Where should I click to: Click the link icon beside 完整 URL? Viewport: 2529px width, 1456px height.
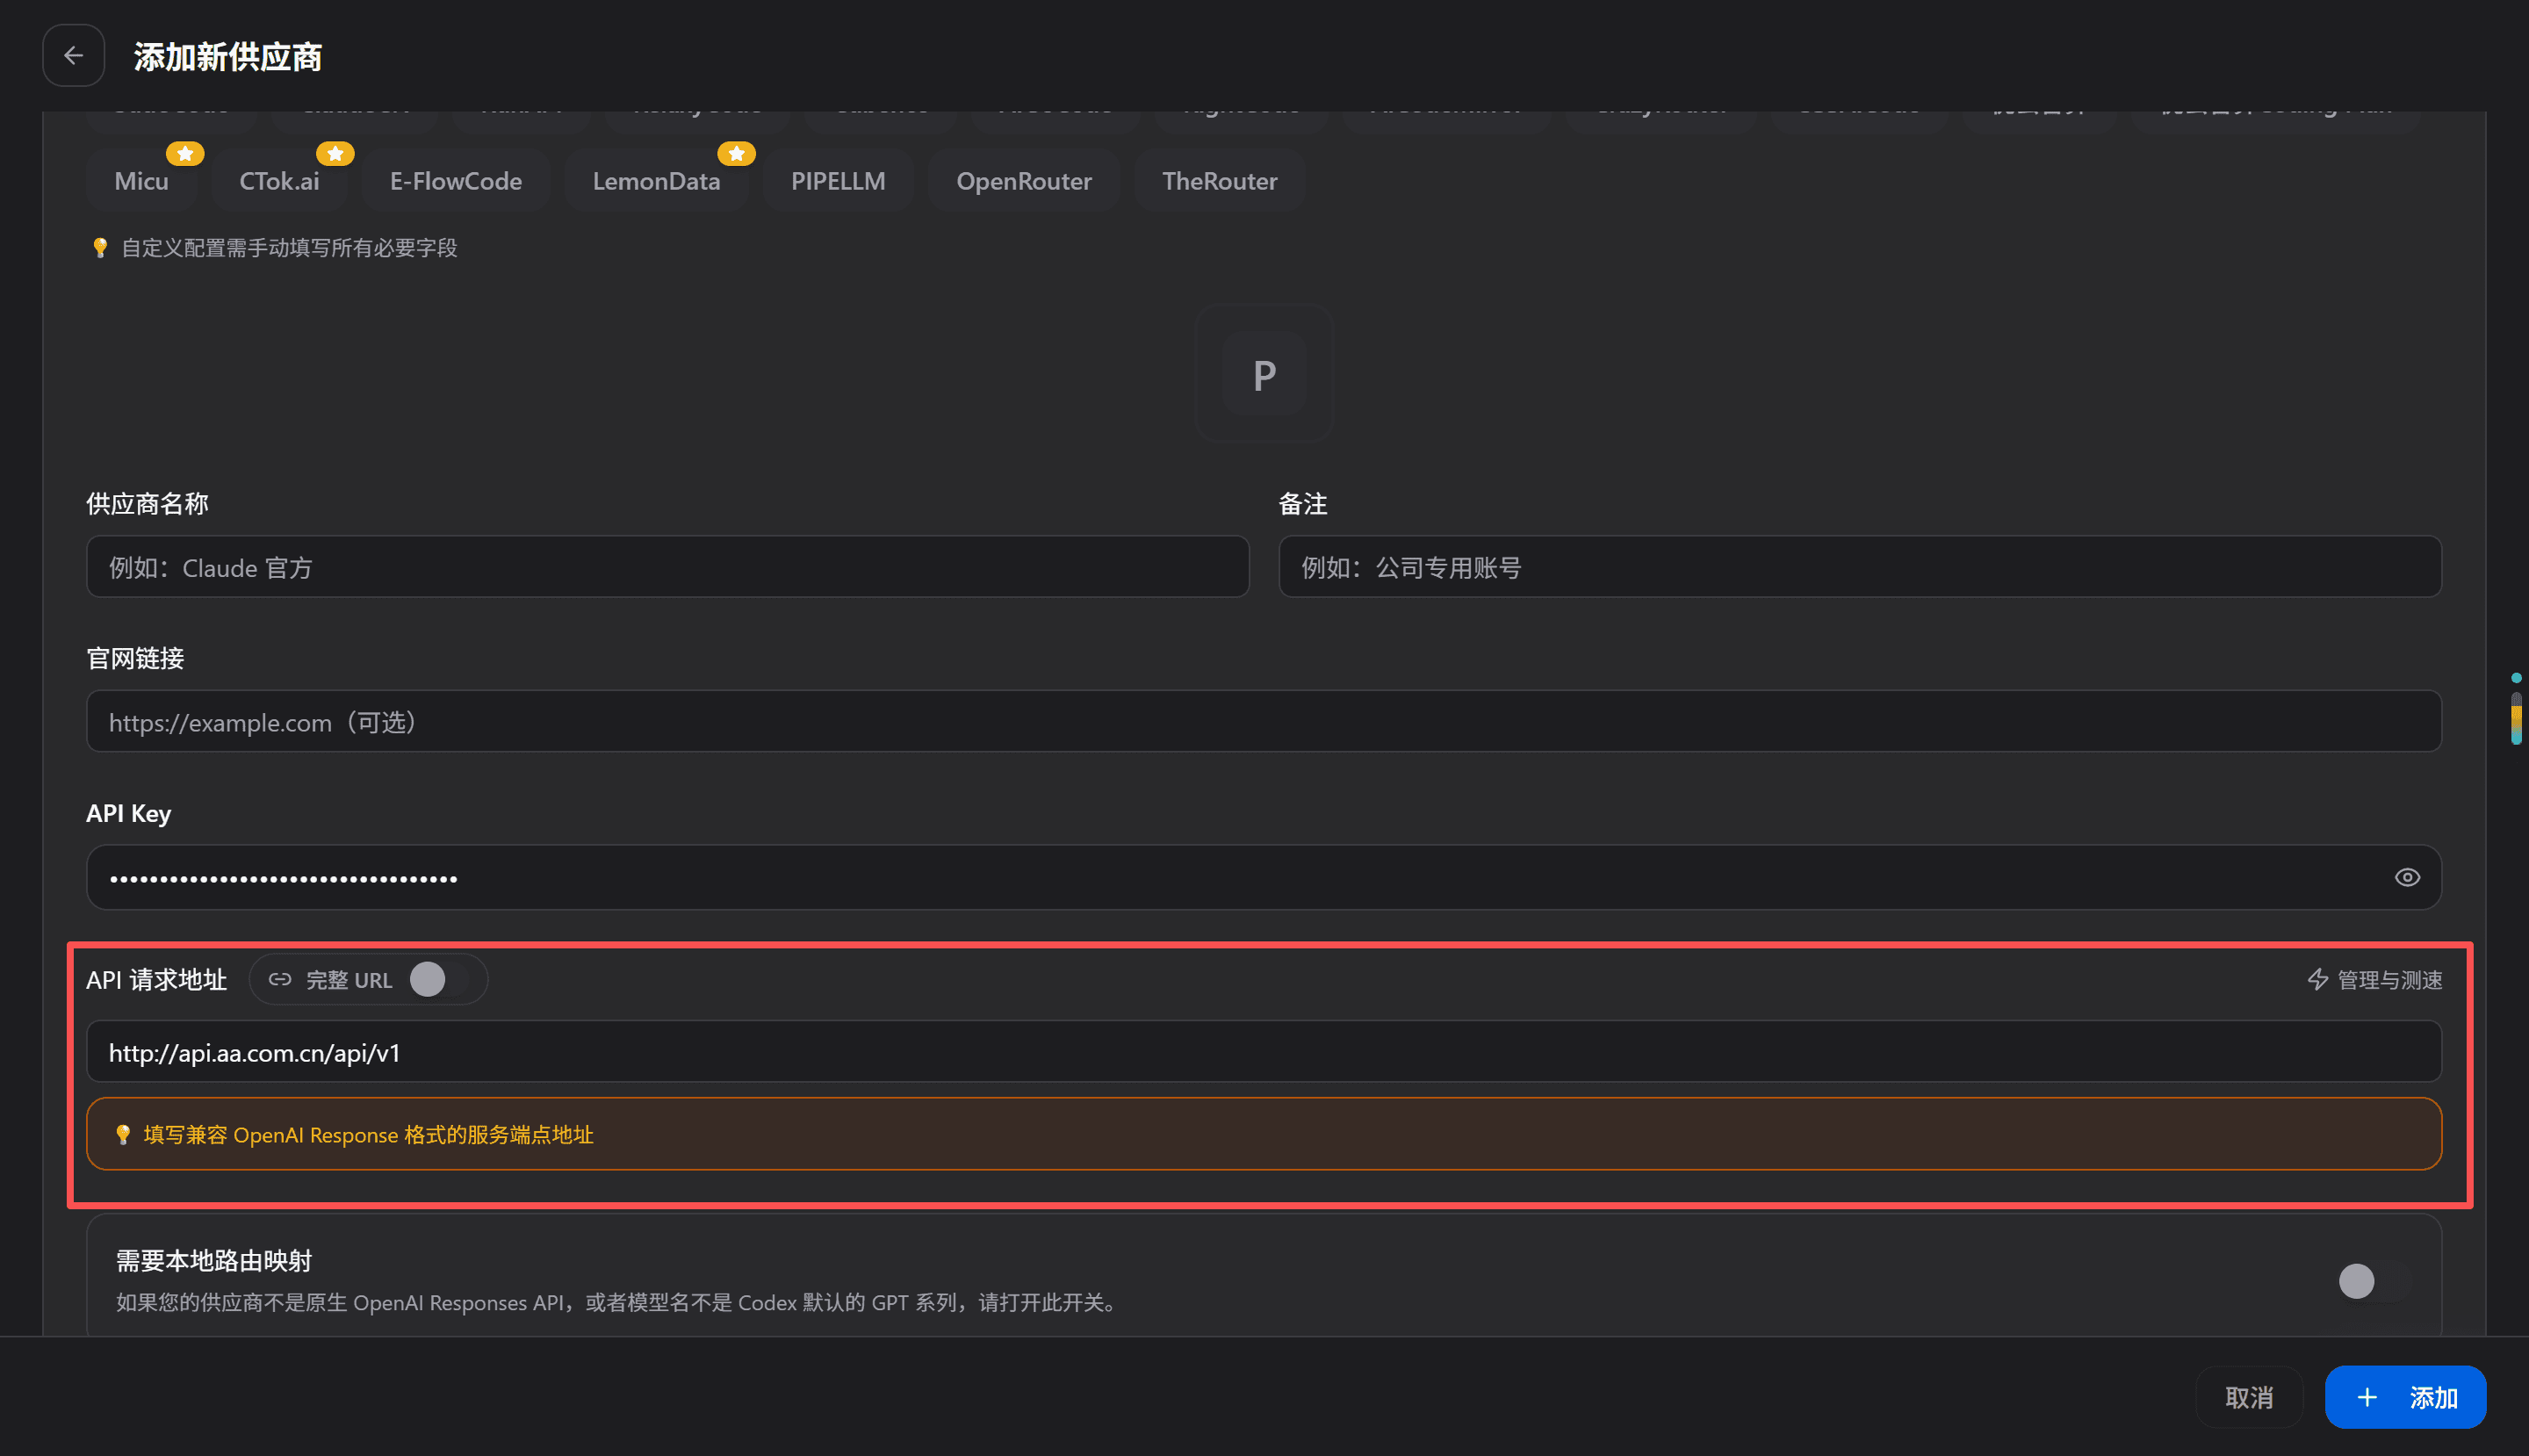[280, 979]
